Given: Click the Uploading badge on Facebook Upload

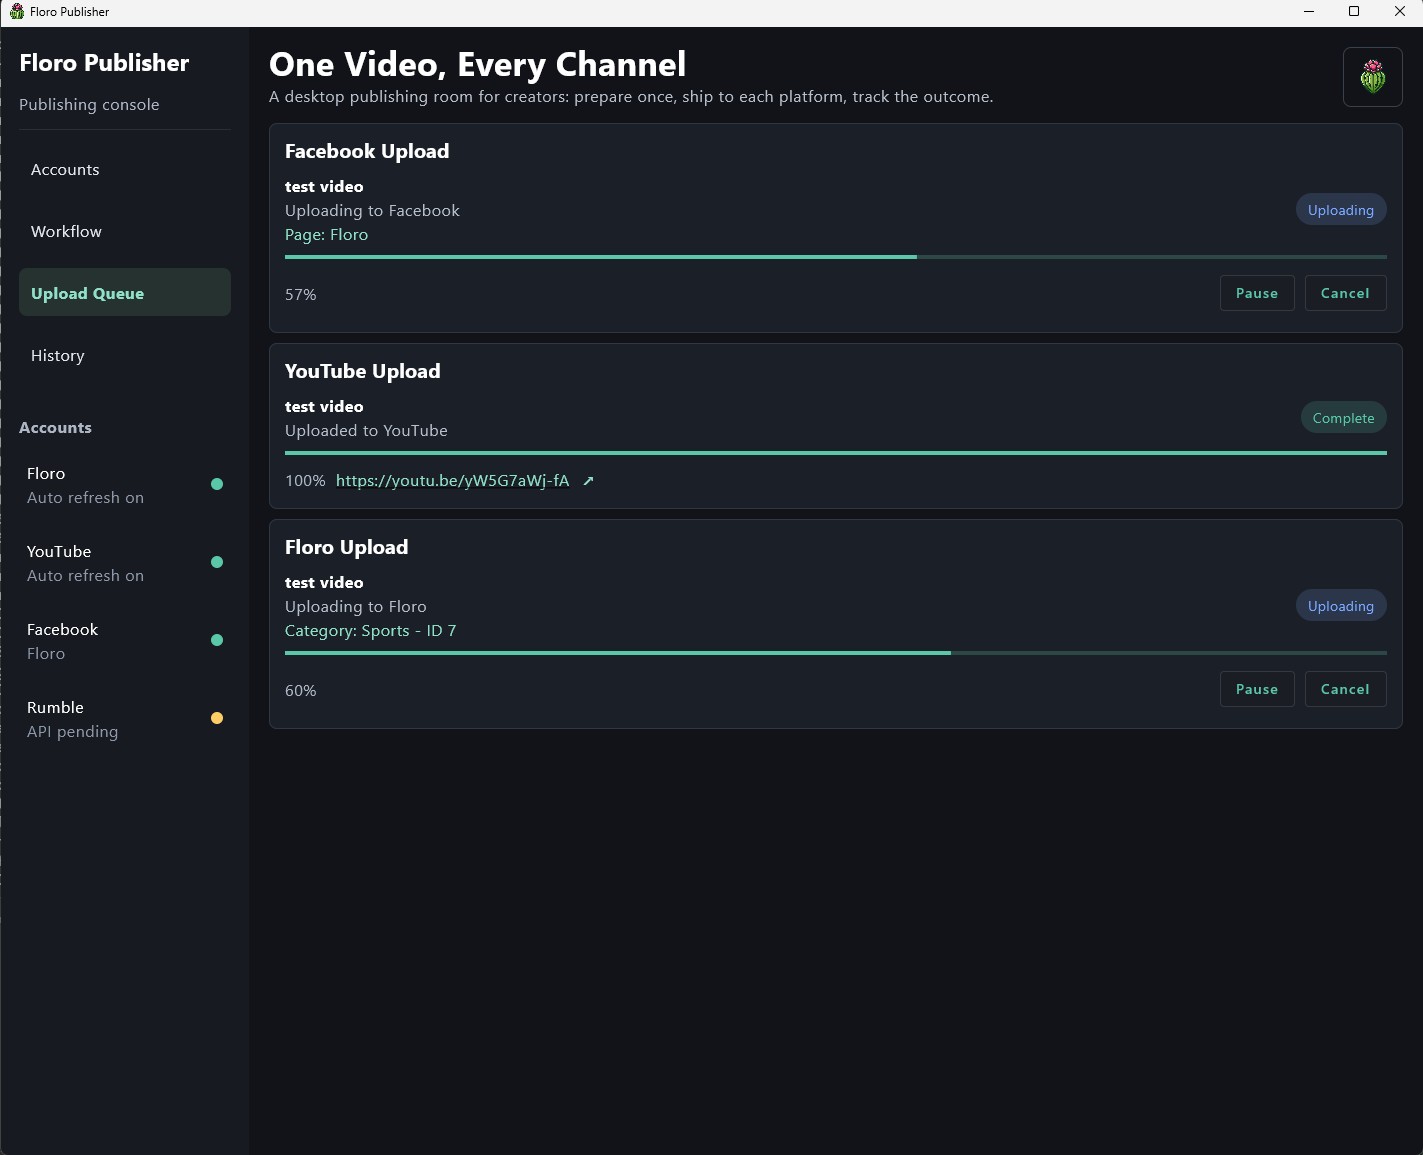Looking at the screenshot, I should 1341,210.
